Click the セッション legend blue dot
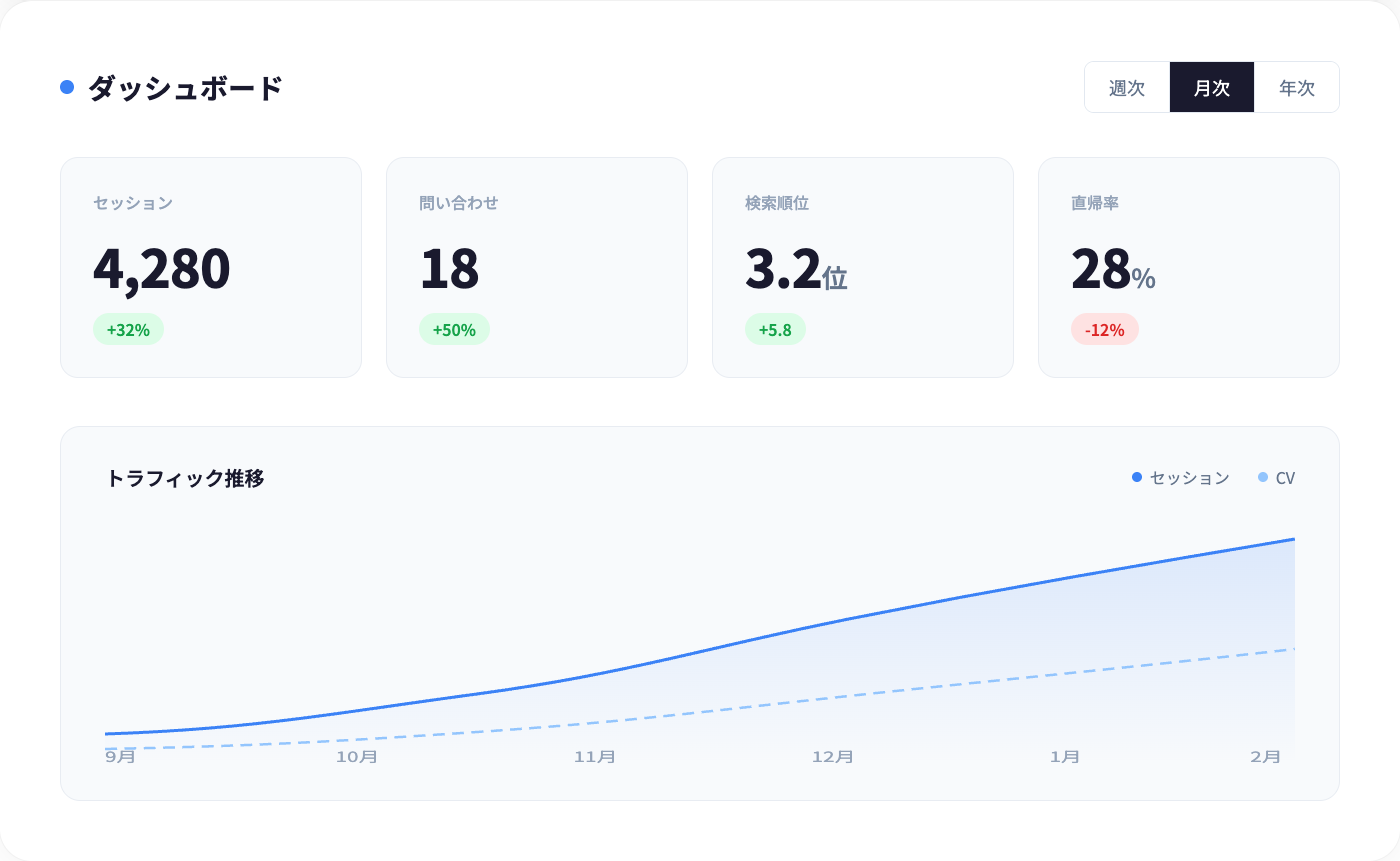The width and height of the screenshot is (1400, 861). (x=1137, y=478)
